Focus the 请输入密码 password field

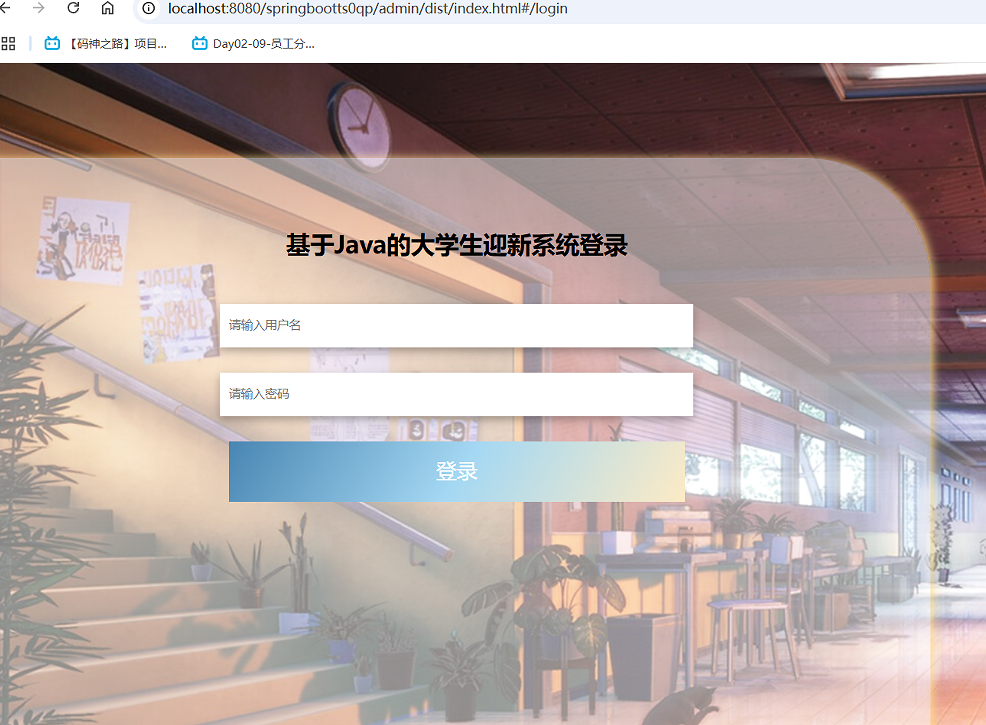click(456, 394)
